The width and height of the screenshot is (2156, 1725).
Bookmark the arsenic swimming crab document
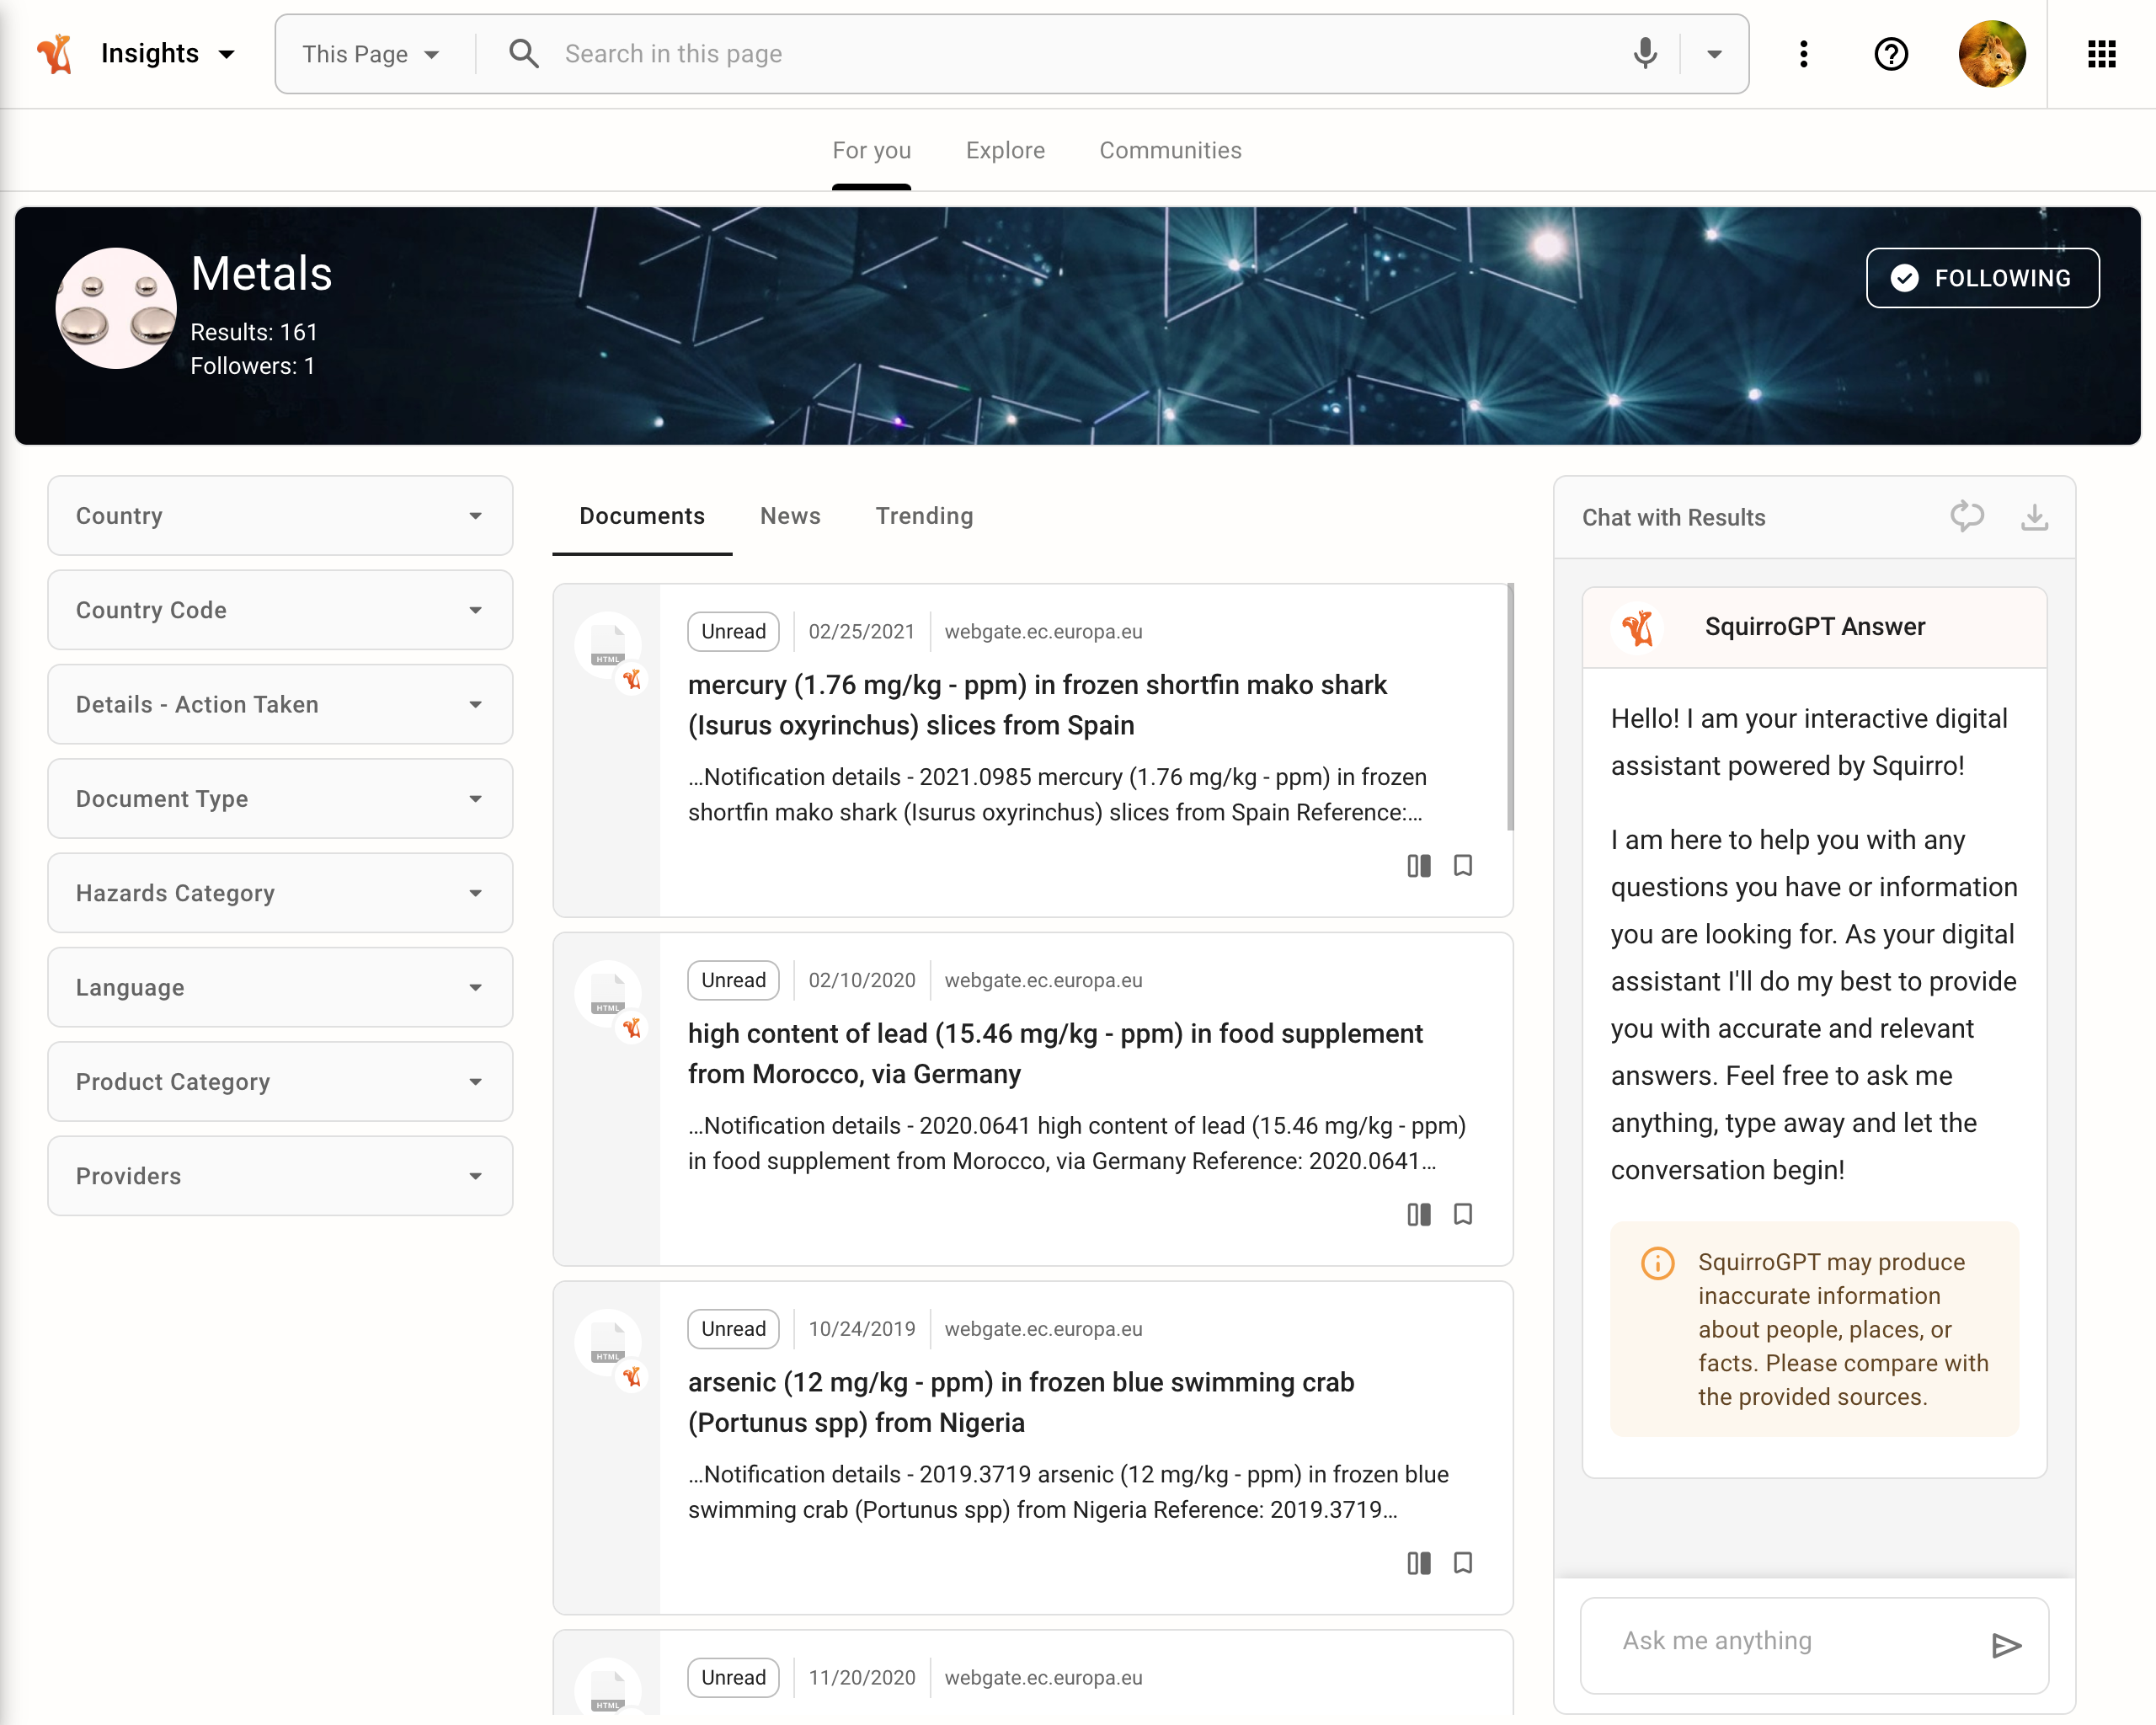click(x=1463, y=1564)
